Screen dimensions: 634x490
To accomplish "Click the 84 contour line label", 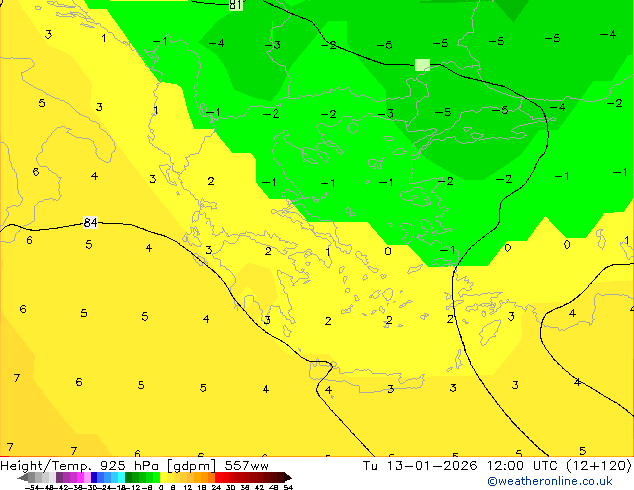I will pos(90,222).
